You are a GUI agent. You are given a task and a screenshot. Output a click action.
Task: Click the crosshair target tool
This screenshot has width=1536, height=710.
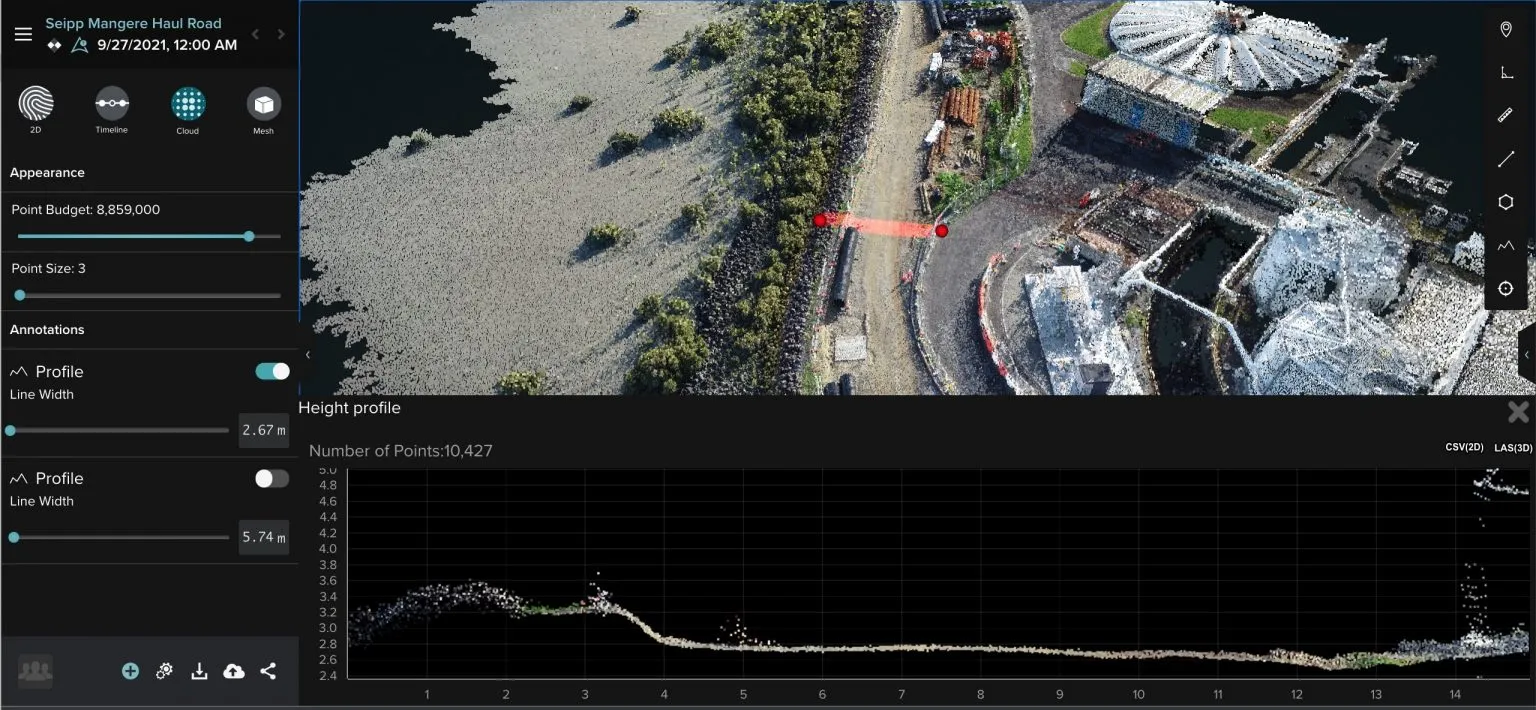click(1506, 288)
